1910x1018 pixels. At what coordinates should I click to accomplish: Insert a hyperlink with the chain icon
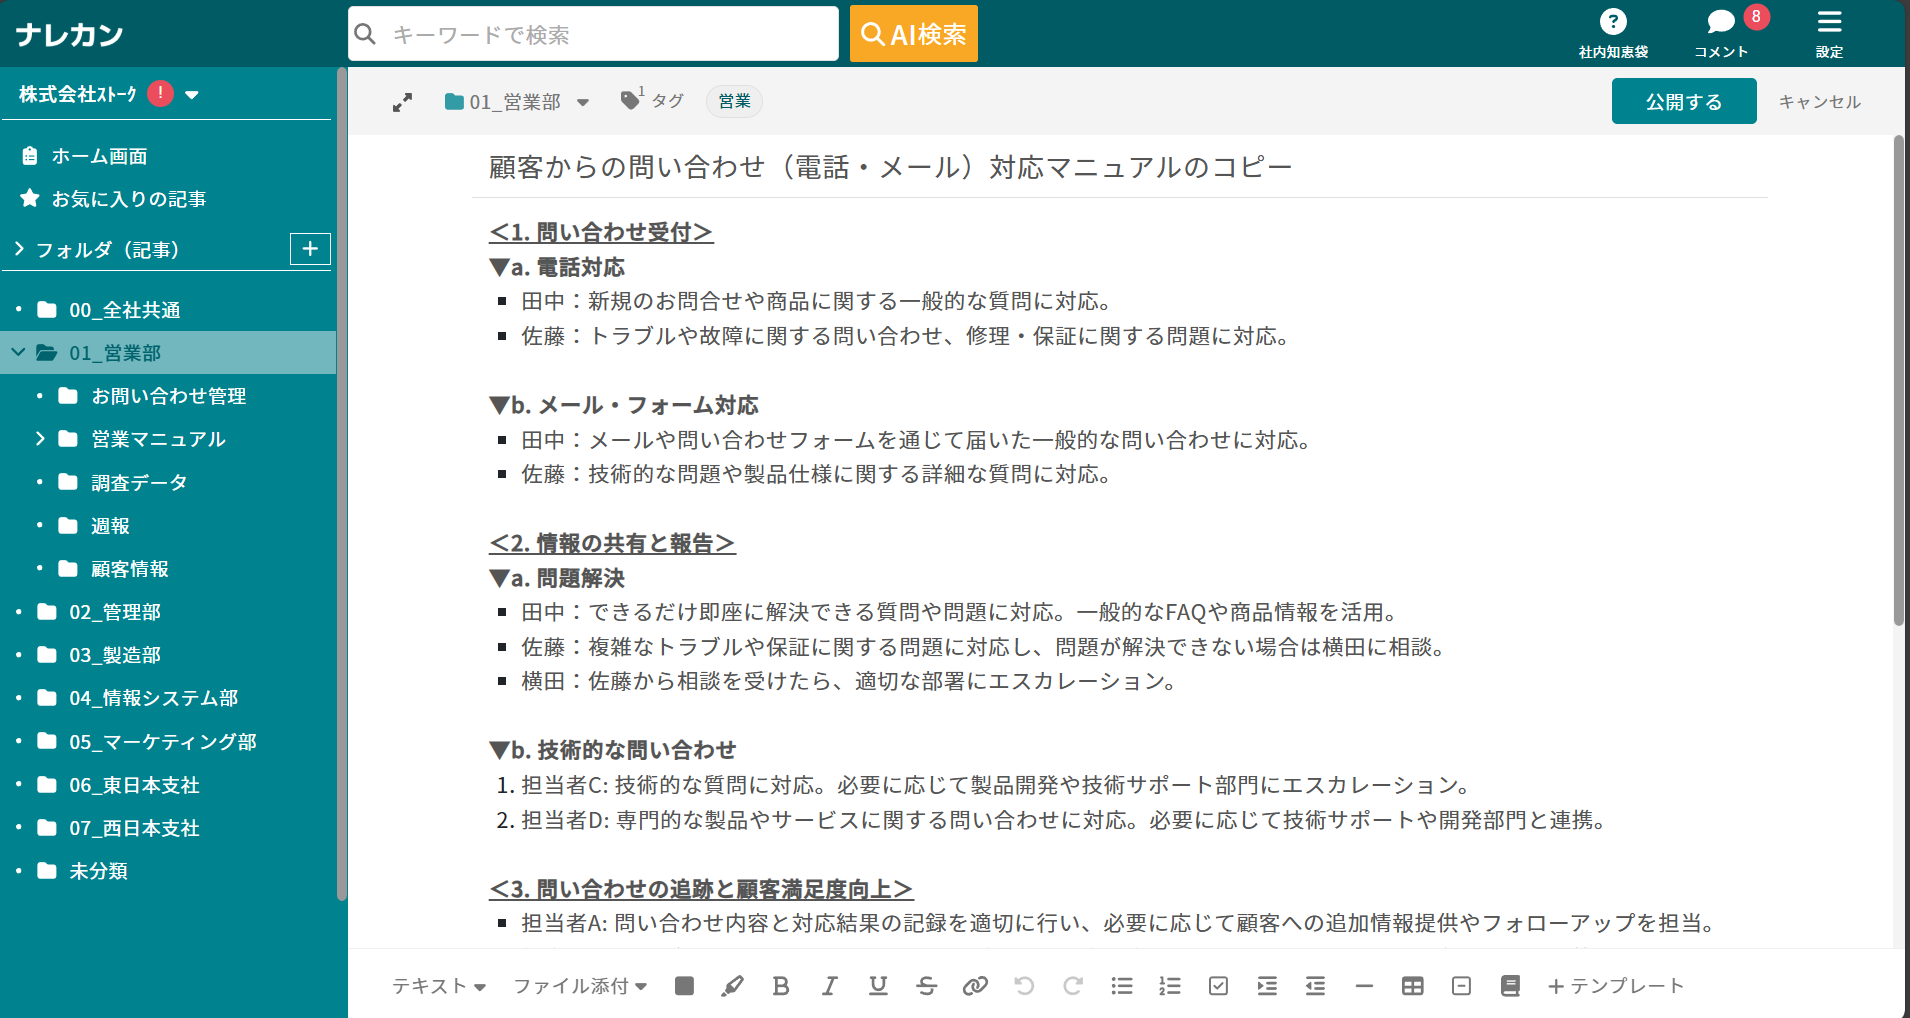[975, 986]
